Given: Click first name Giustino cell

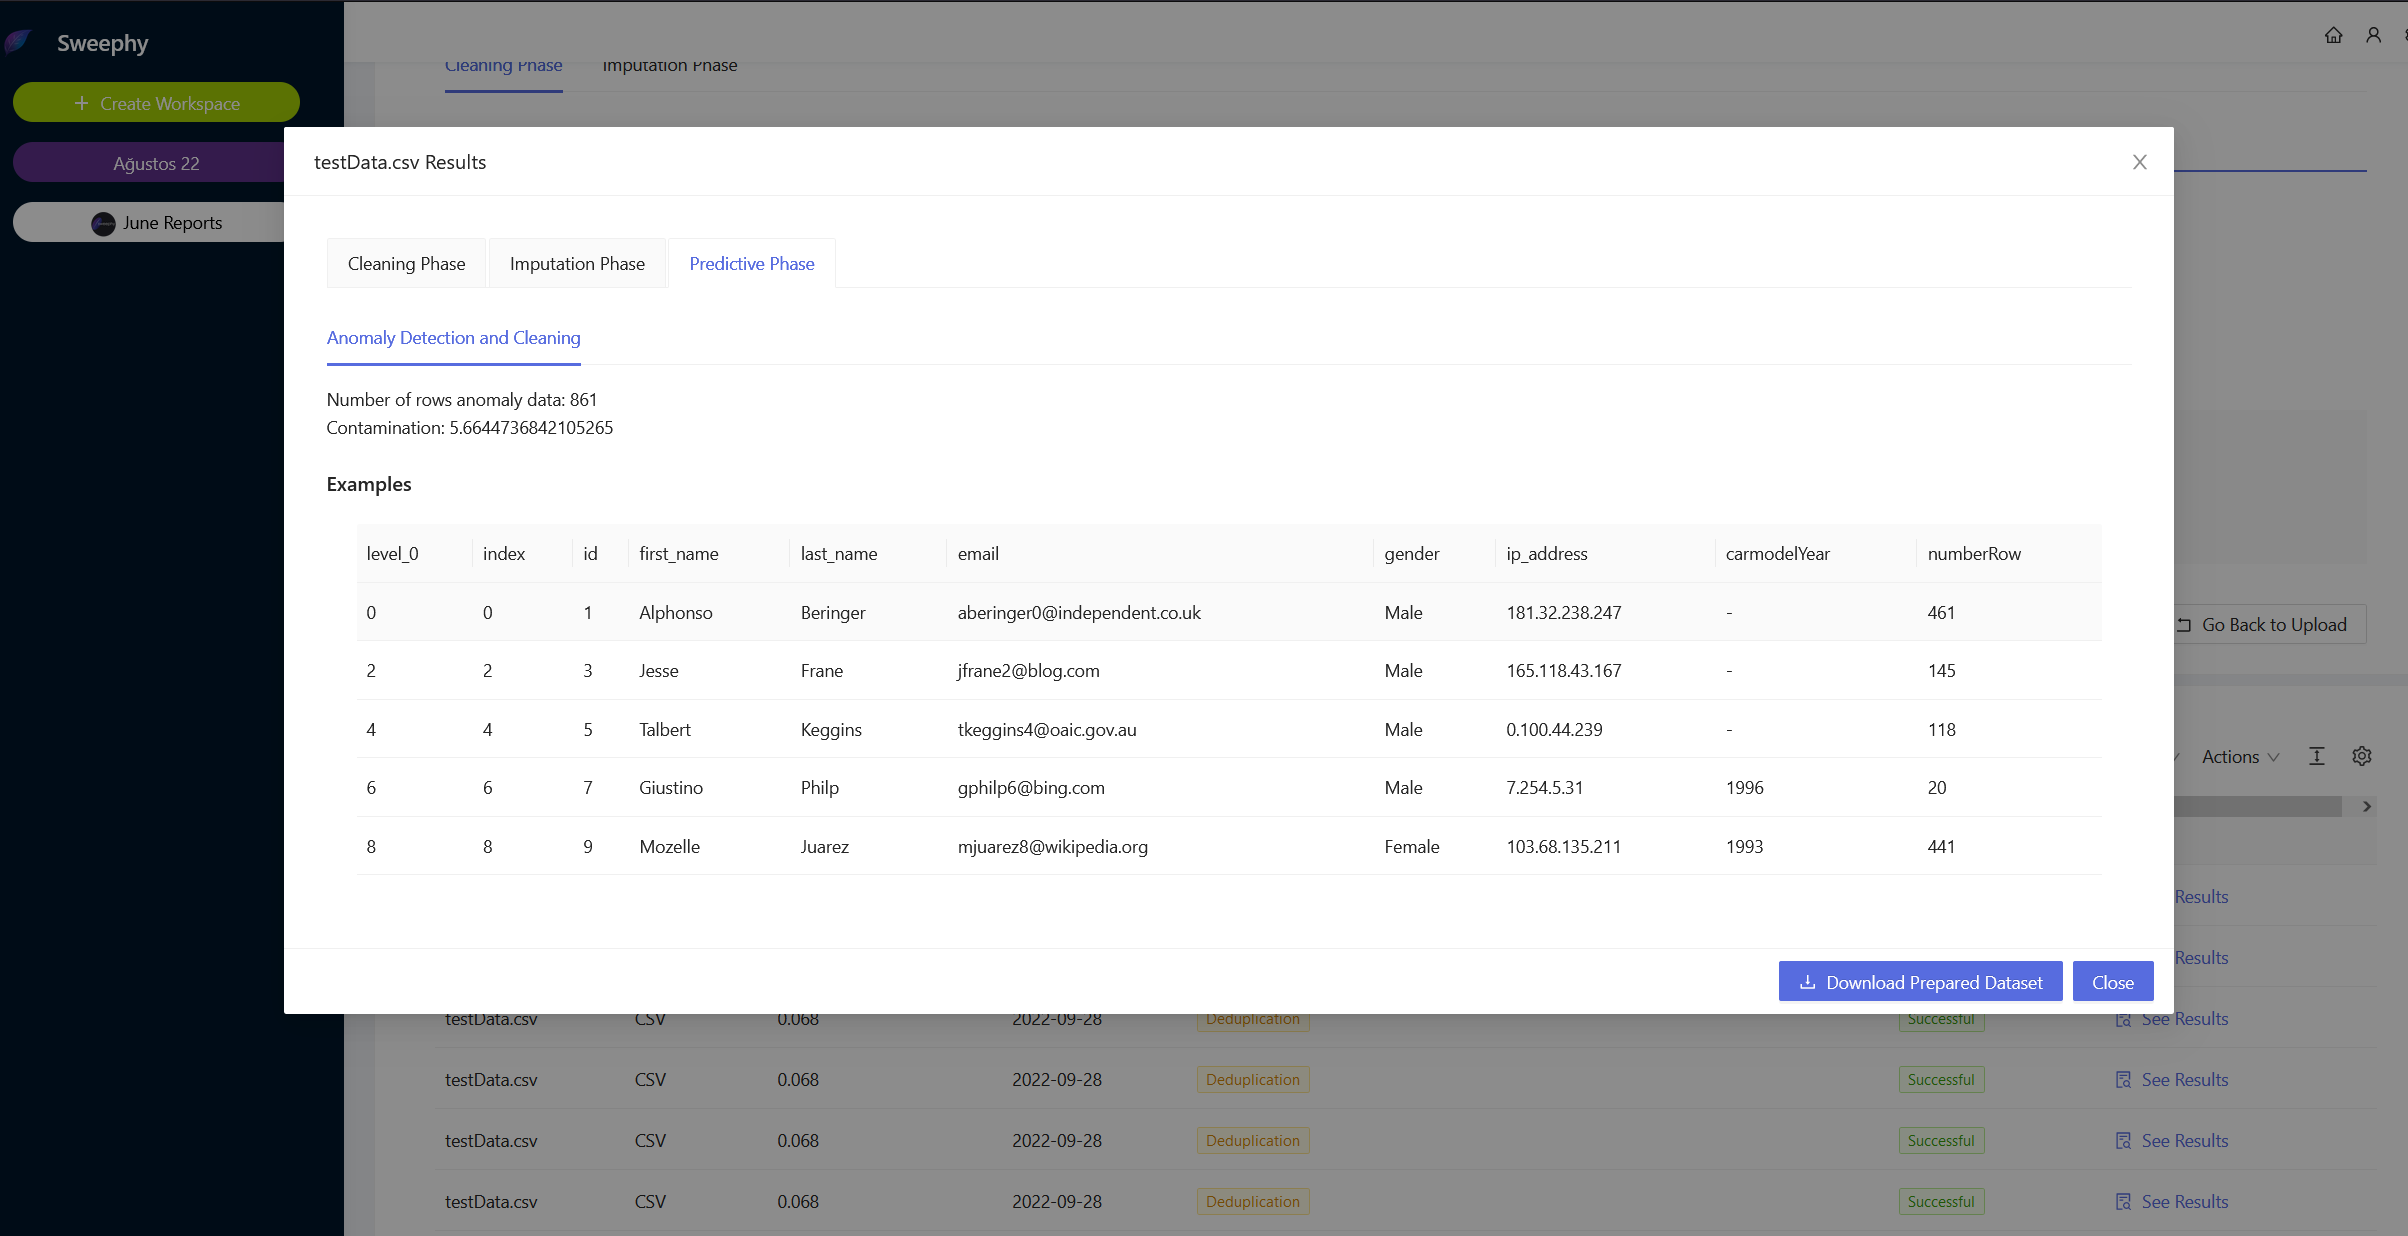Looking at the screenshot, I should (709, 787).
